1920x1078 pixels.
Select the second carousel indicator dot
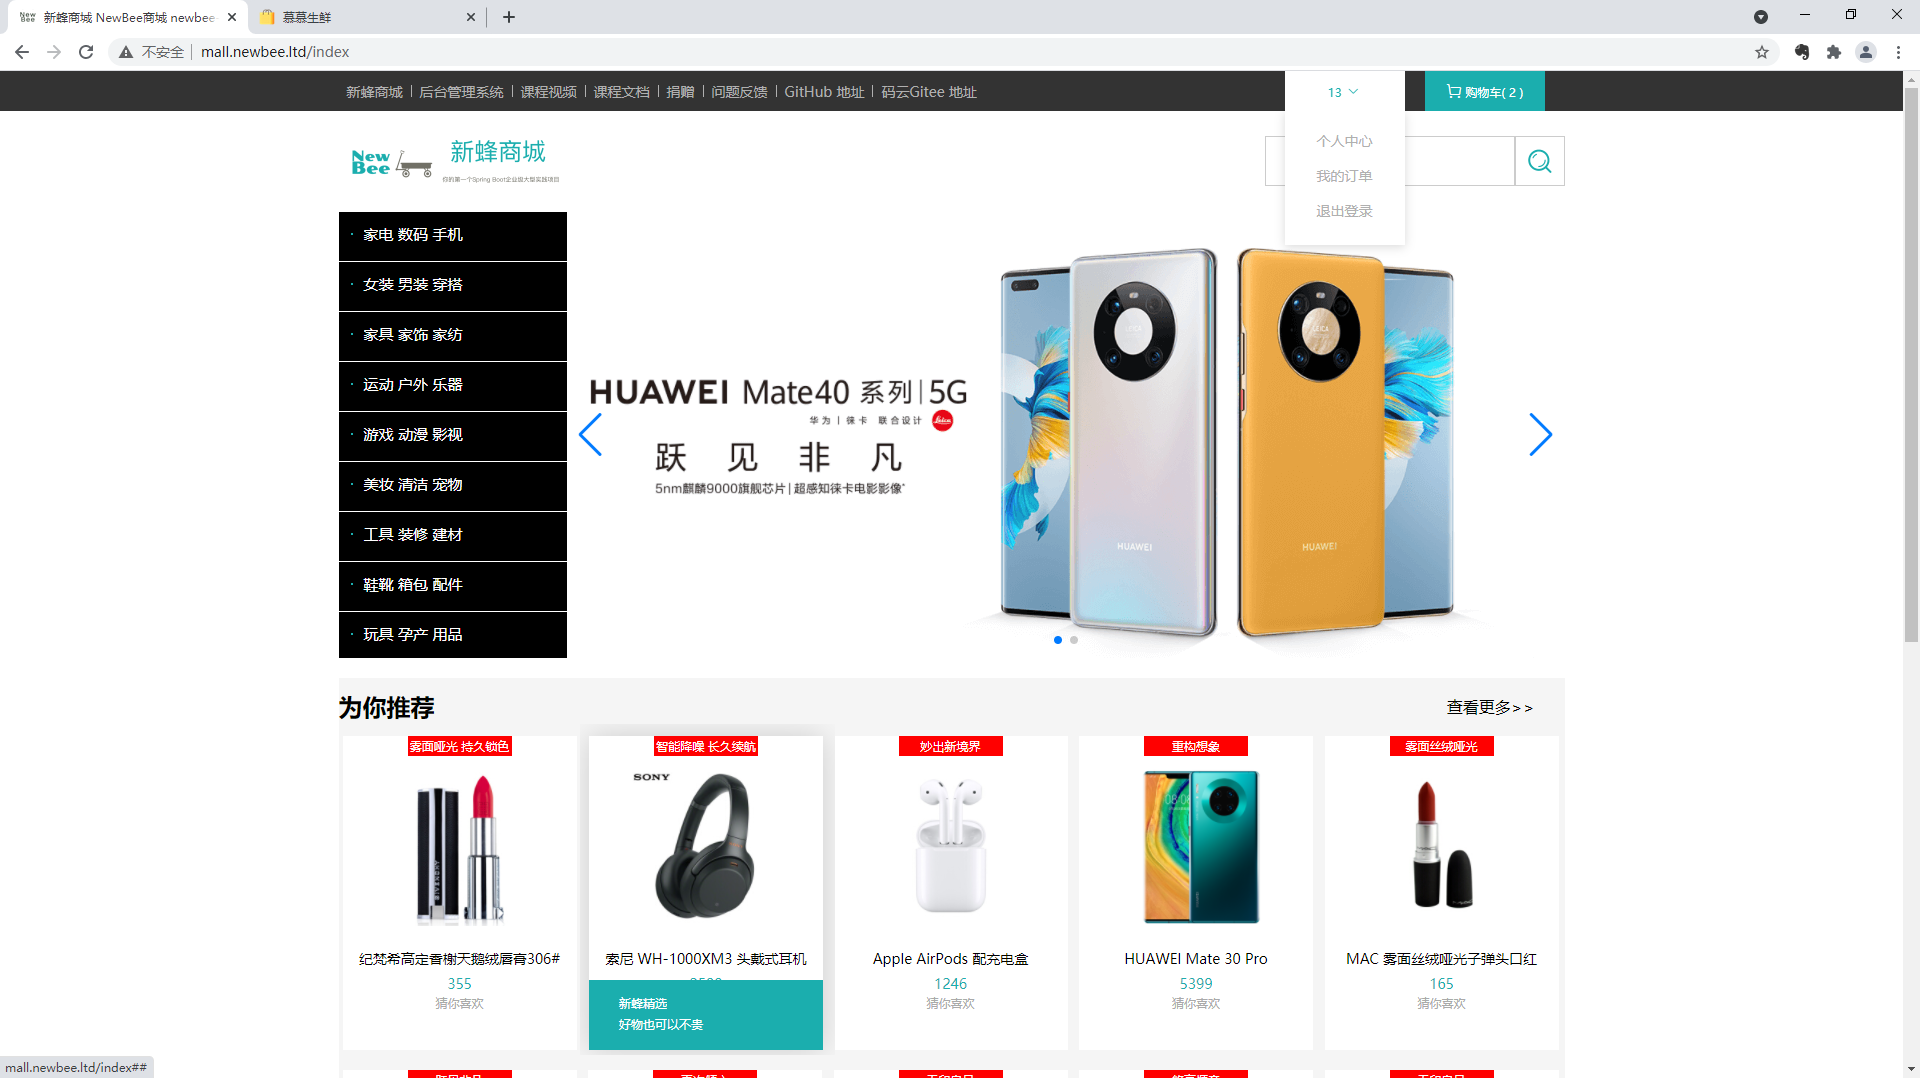(1074, 640)
